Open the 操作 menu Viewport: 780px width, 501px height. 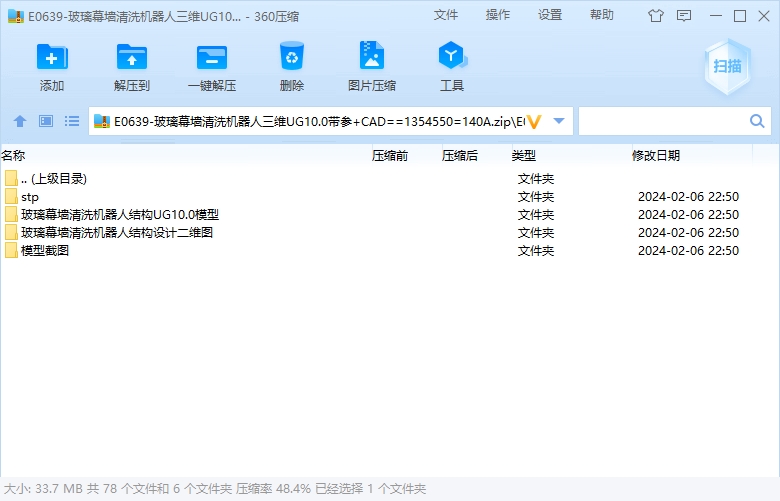tap(498, 15)
